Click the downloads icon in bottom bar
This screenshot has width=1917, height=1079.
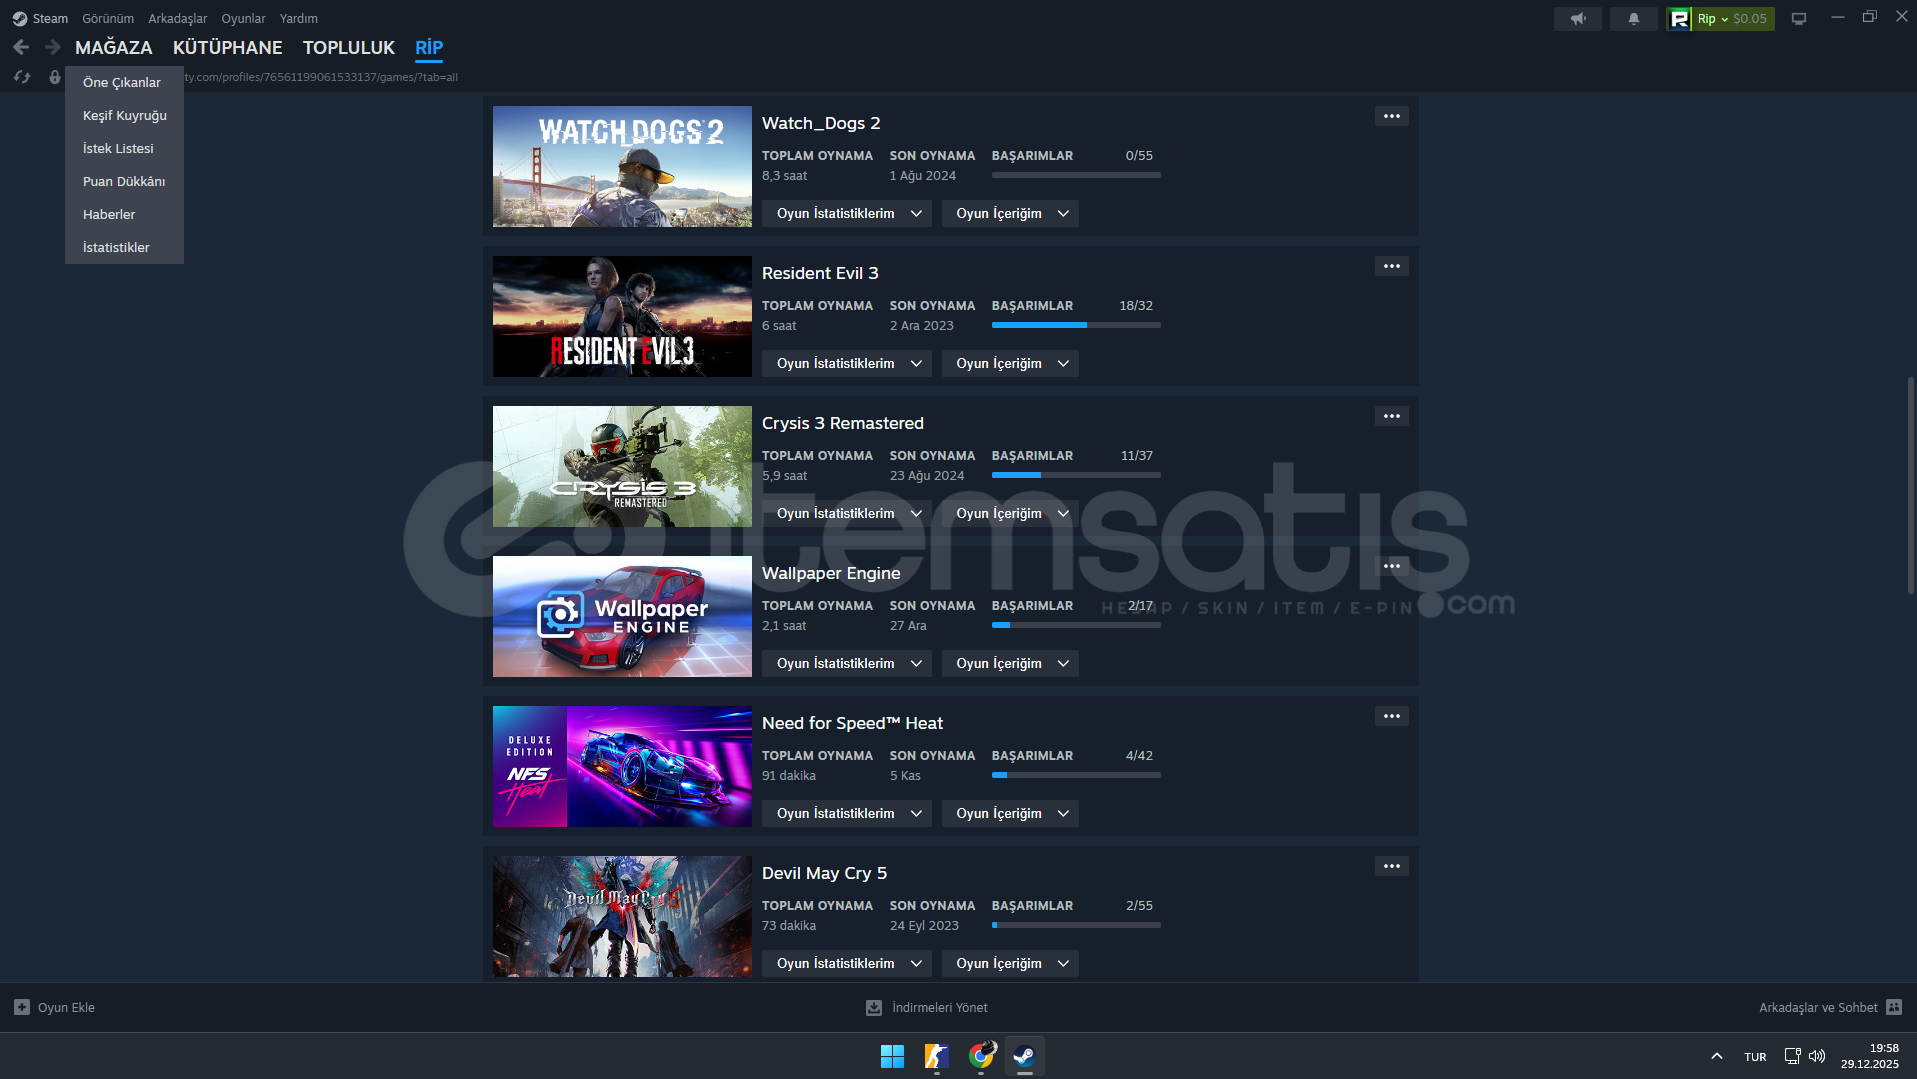874,1007
